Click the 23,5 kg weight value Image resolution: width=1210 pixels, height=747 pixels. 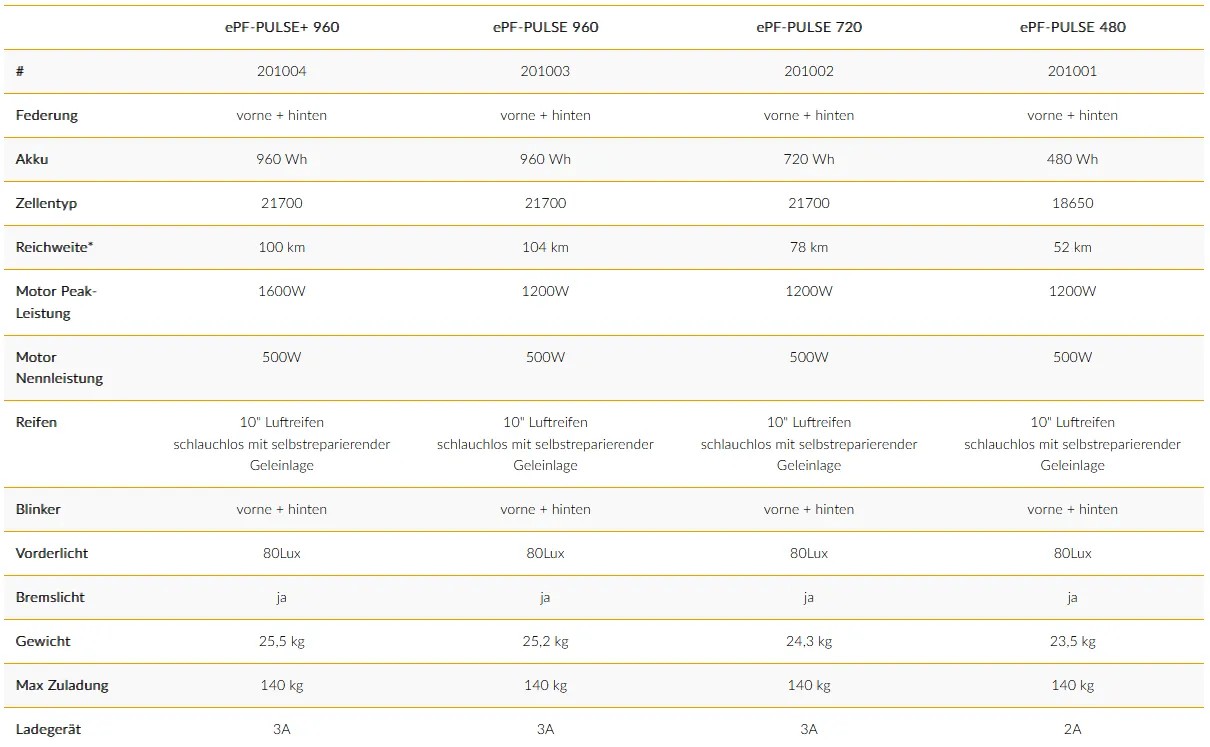pyautogui.click(x=1072, y=641)
